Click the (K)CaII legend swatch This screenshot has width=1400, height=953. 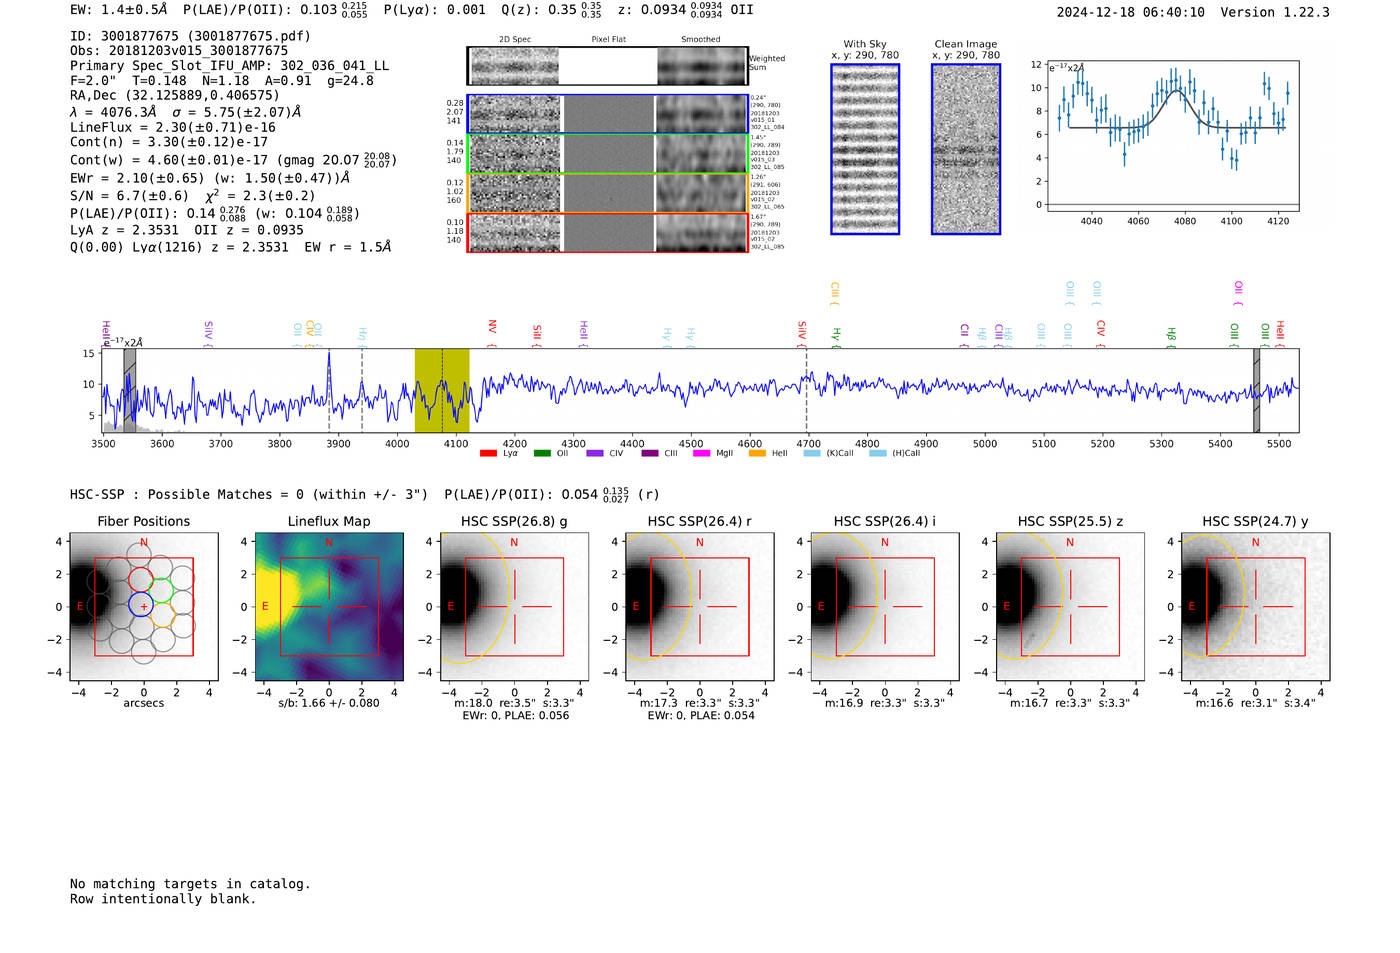(x=812, y=454)
